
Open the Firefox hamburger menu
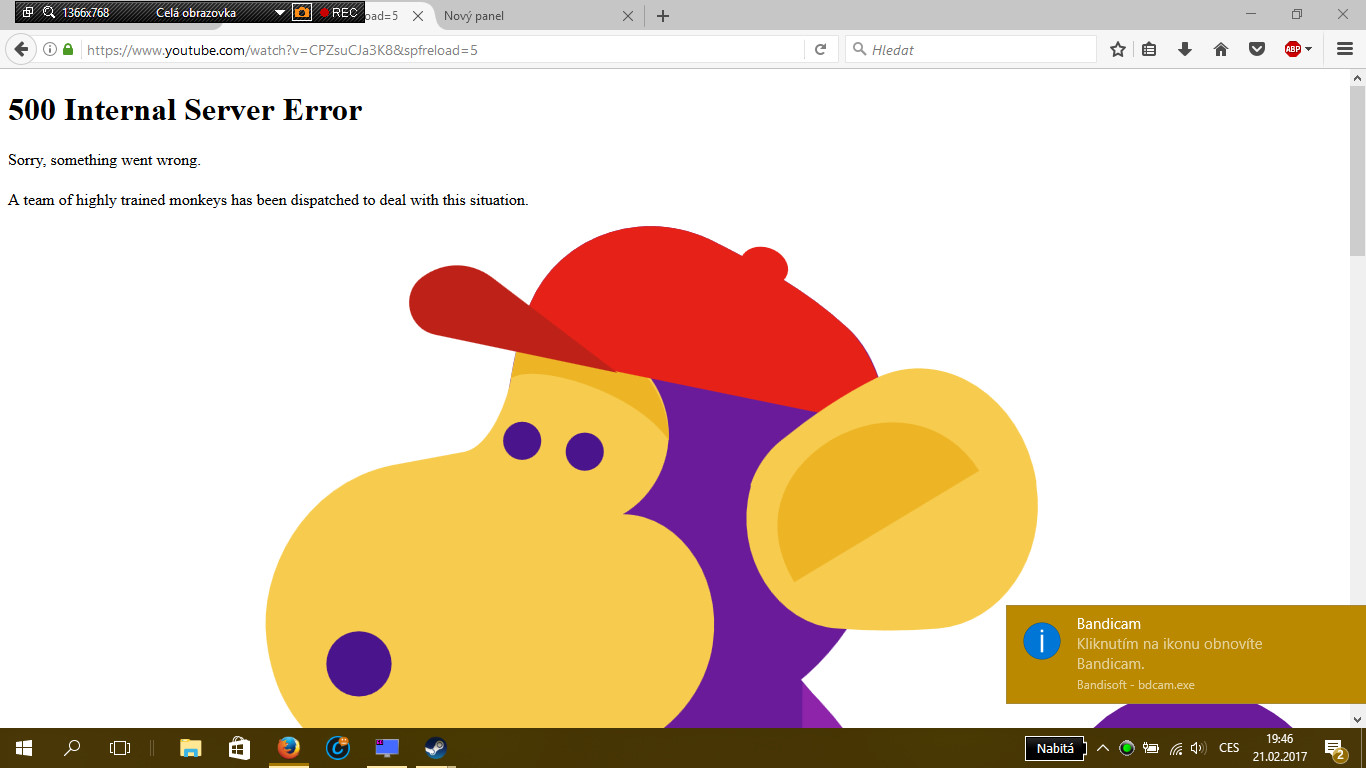(x=1344, y=49)
